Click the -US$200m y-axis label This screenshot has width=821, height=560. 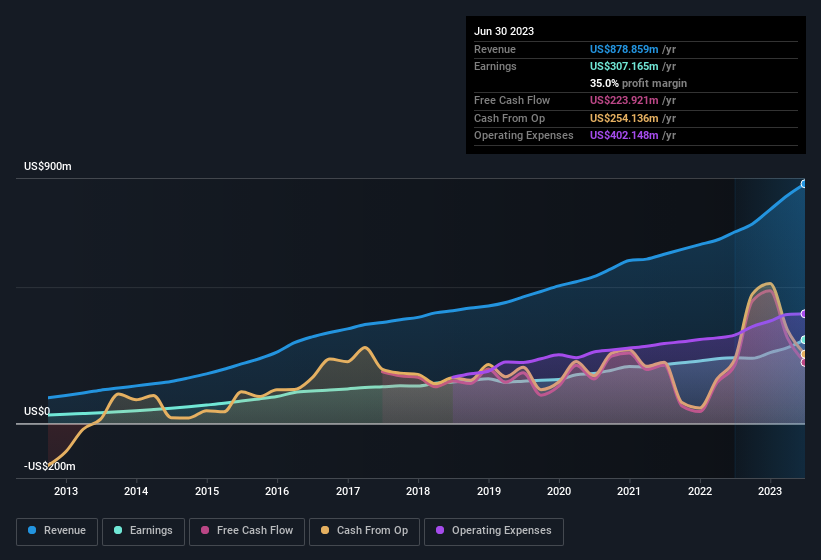tap(50, 466)
